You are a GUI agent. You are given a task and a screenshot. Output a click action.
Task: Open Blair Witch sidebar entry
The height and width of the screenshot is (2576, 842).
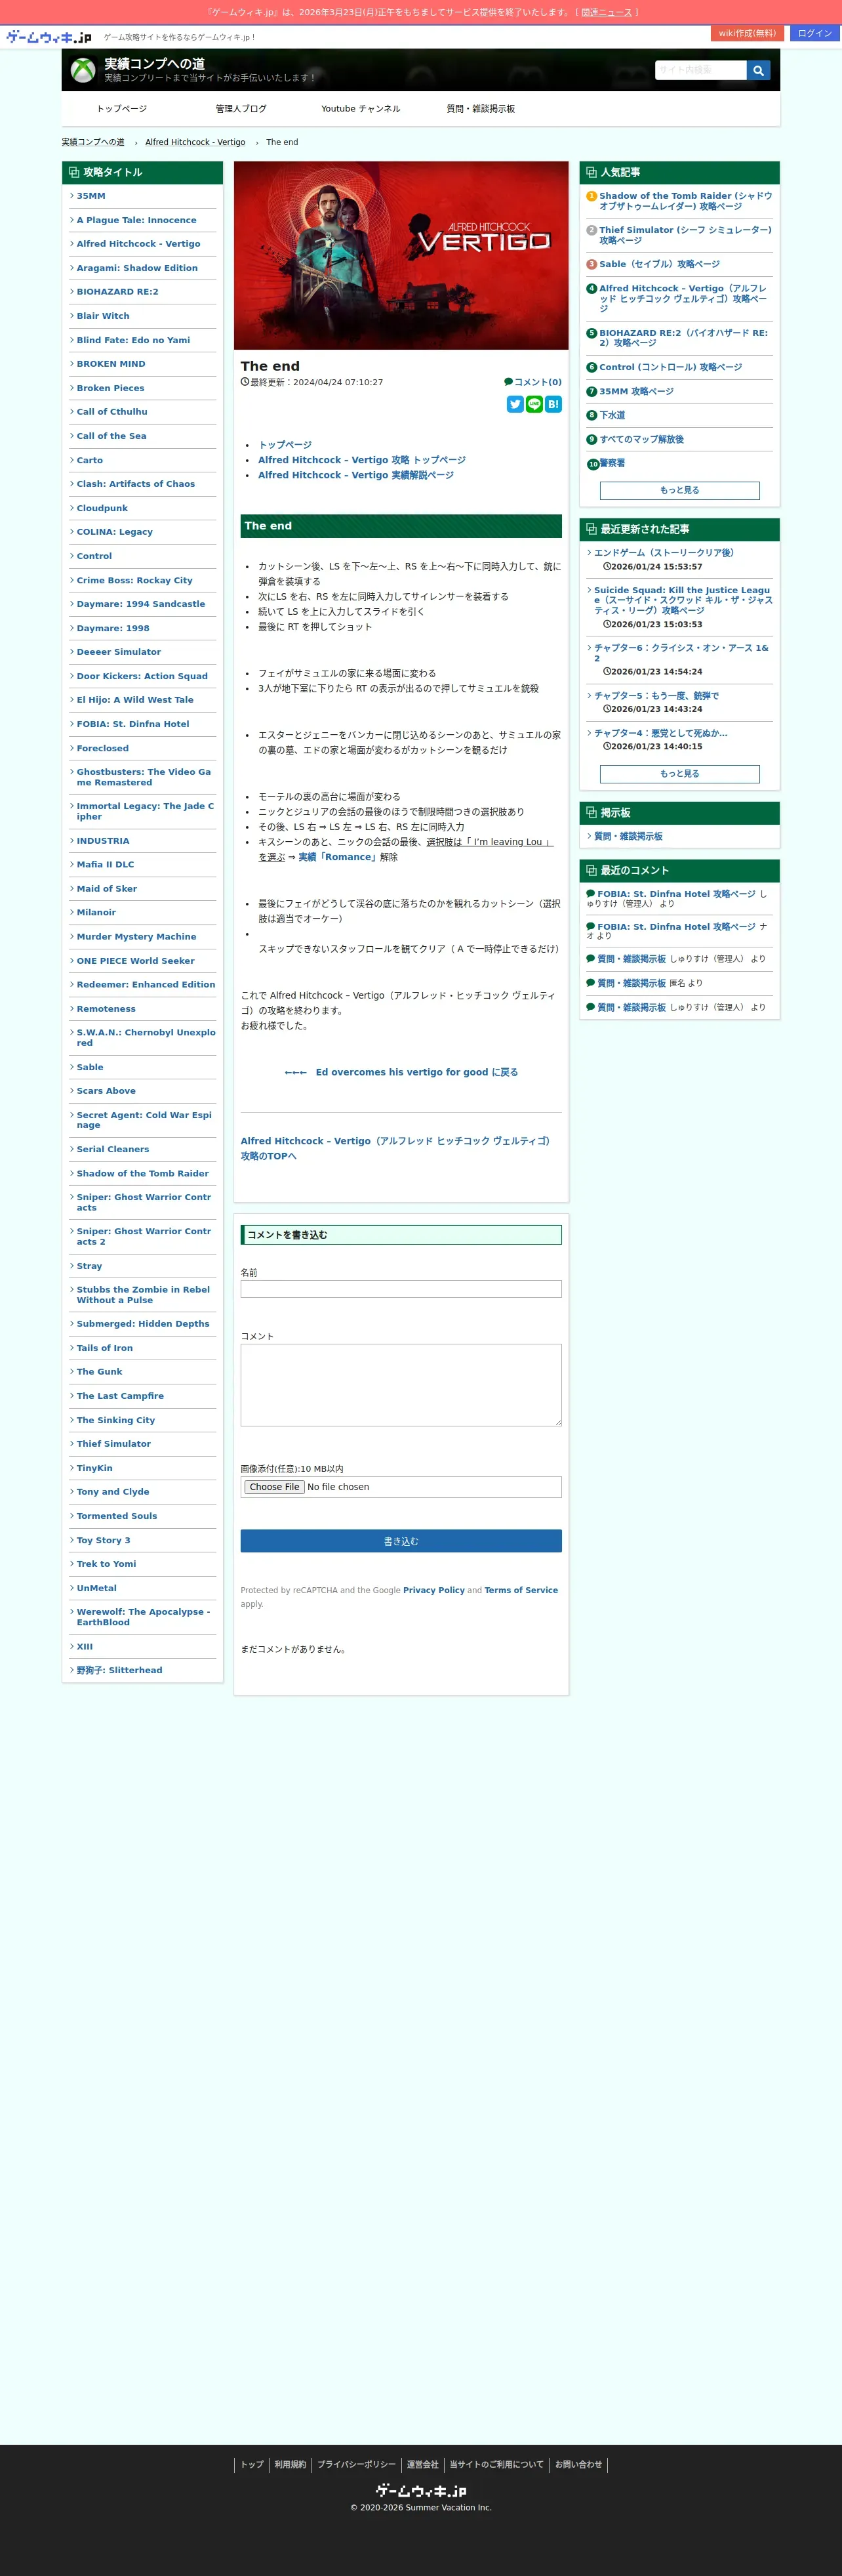pyautogui.click(x=103, y=316)
